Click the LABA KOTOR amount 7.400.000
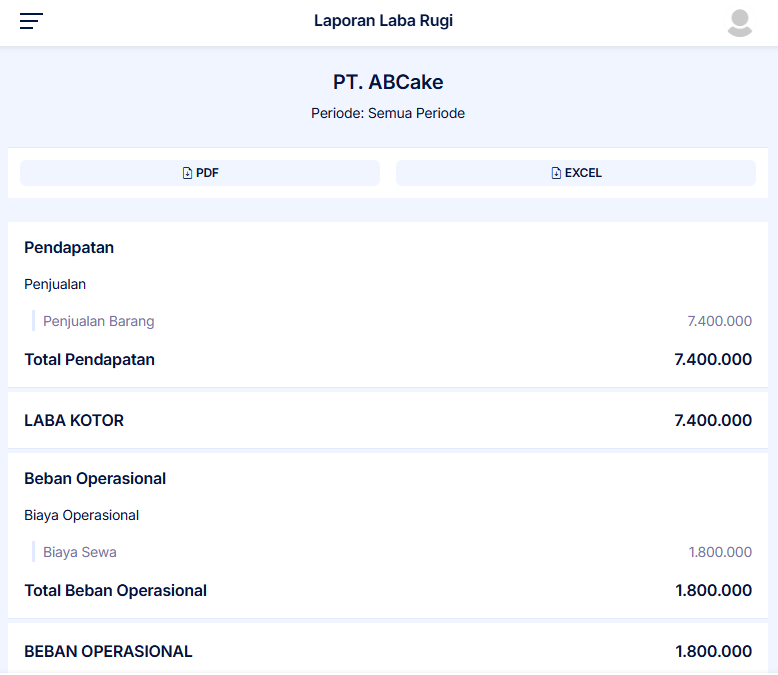778x675 pixels. tap(713, 420)
